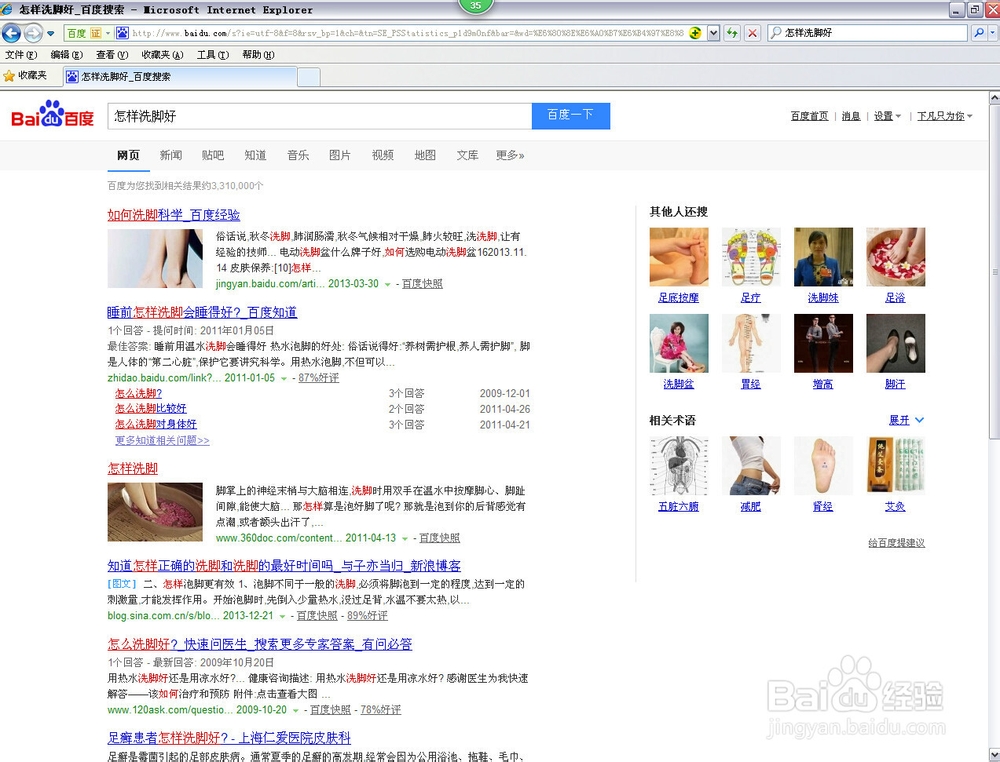
Task: Open result 睡前怎样洗脚会睡得好?_百度知道
Action: coord(202,312)
